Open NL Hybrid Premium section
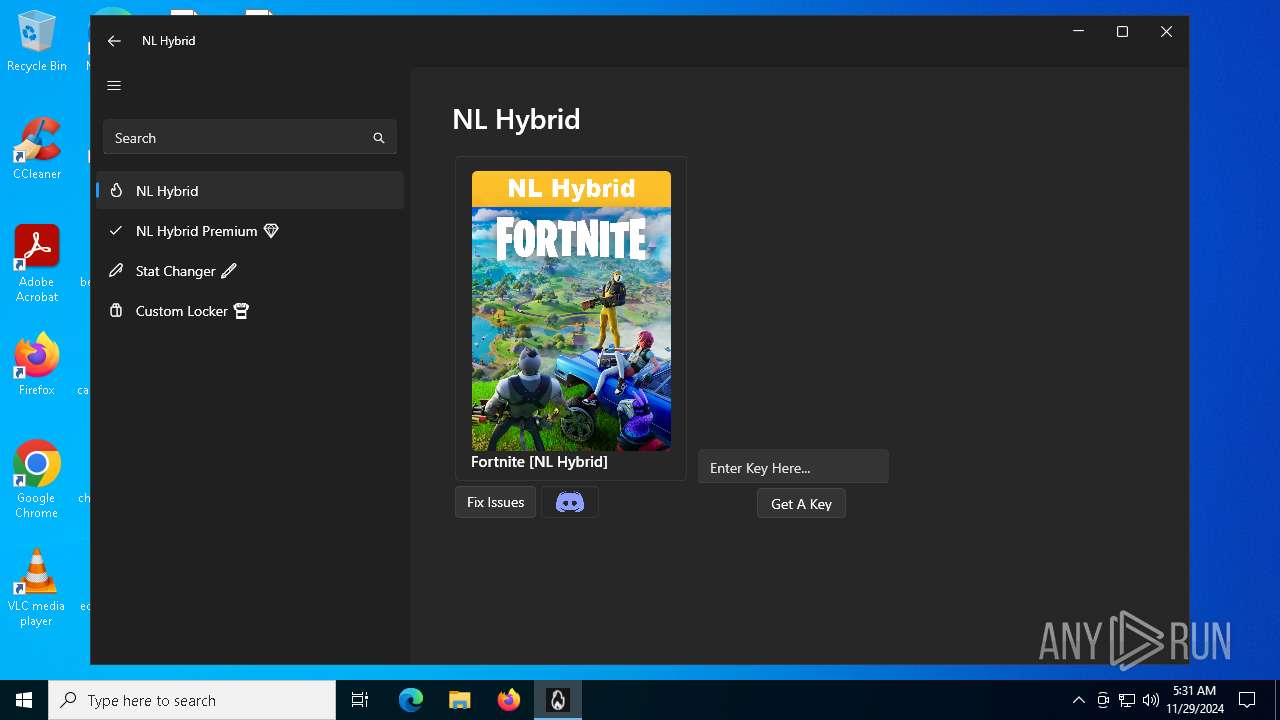This screenshot has width=1280, height=720. tap(250, 231)
